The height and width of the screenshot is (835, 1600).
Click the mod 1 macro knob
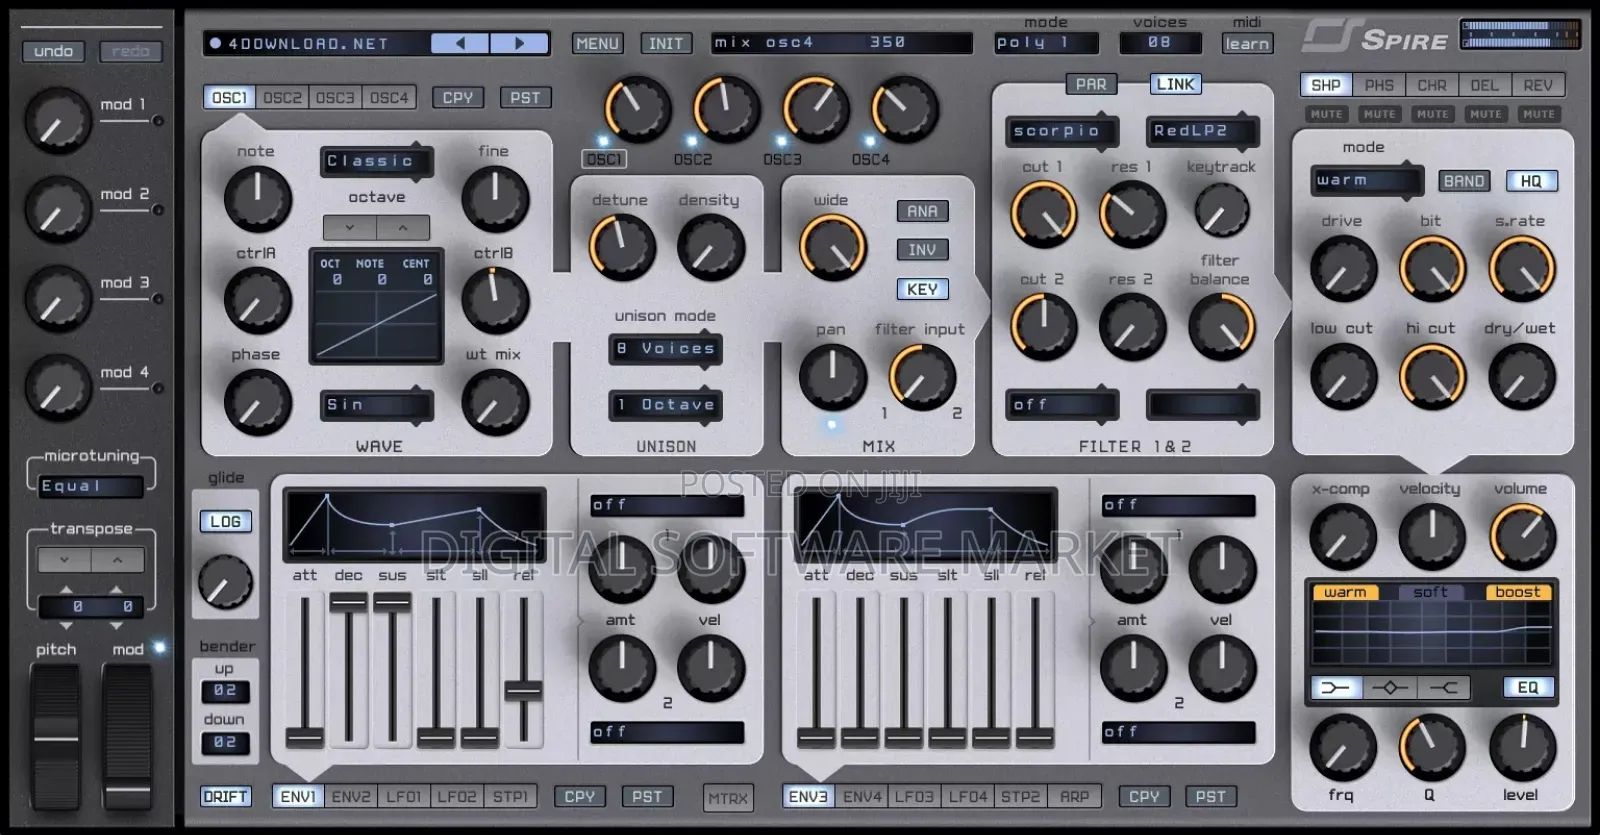(x=58, y=120)
